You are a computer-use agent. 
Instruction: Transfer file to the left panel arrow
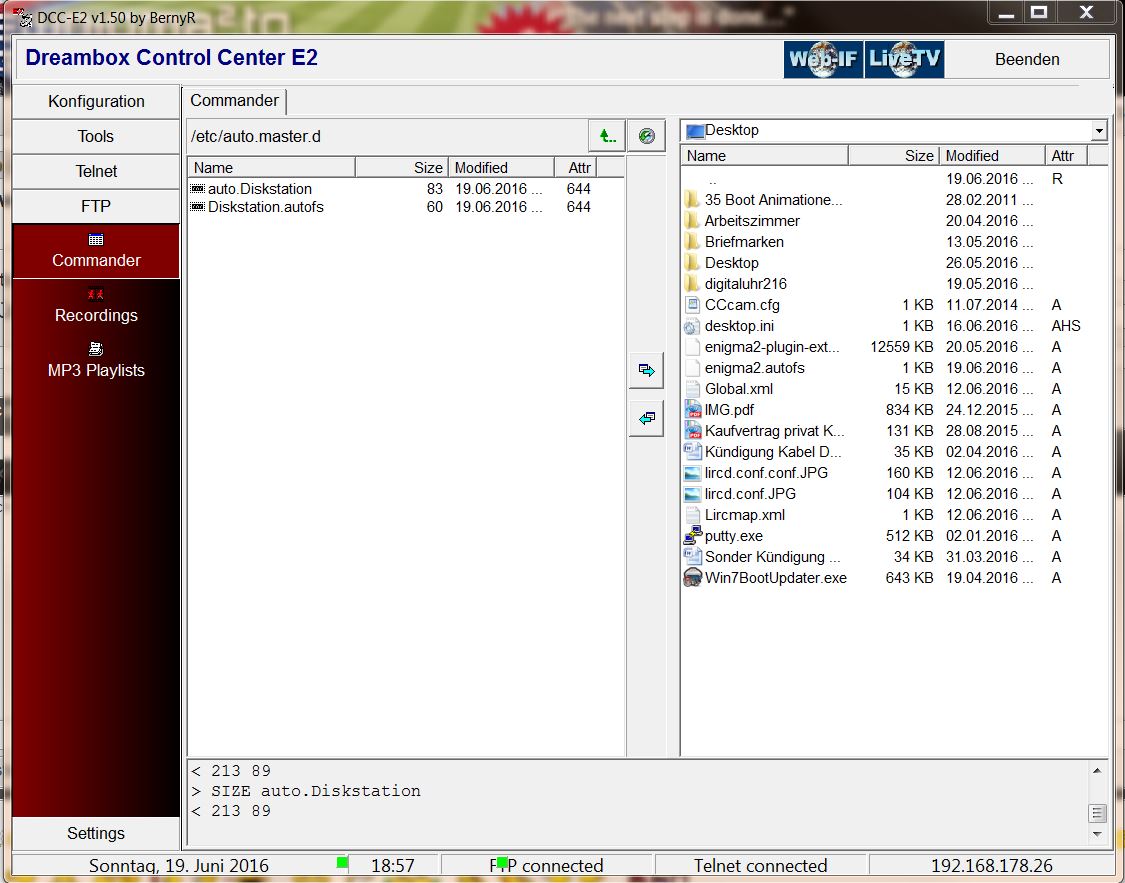[647, 419]
